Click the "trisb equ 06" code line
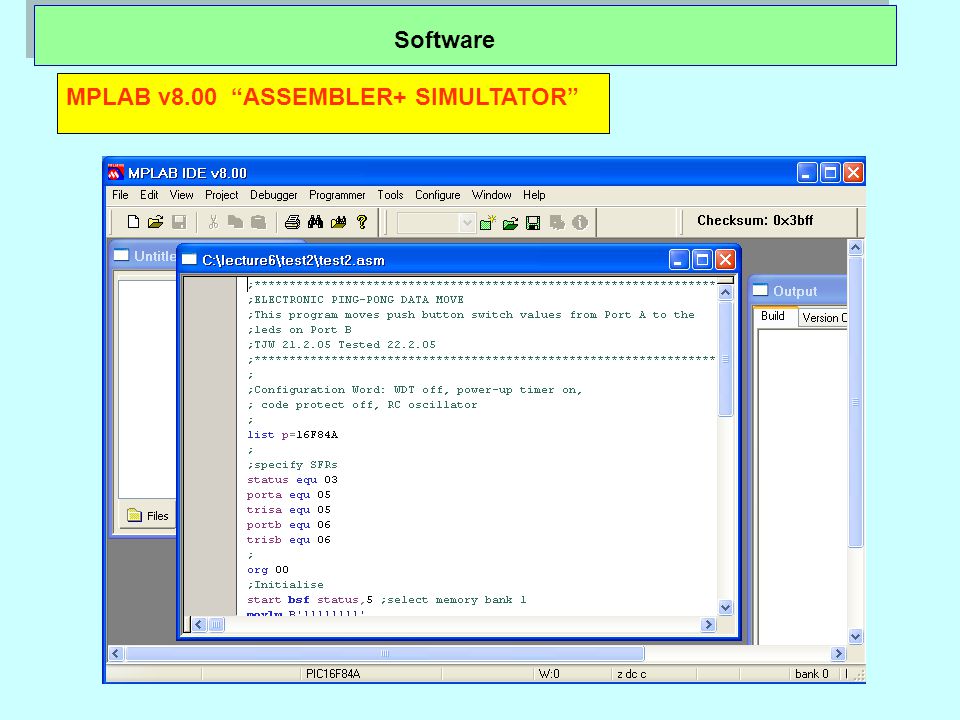Image resolution: width=960 pixels, height=720 pixels. click(x=289, y=540)
